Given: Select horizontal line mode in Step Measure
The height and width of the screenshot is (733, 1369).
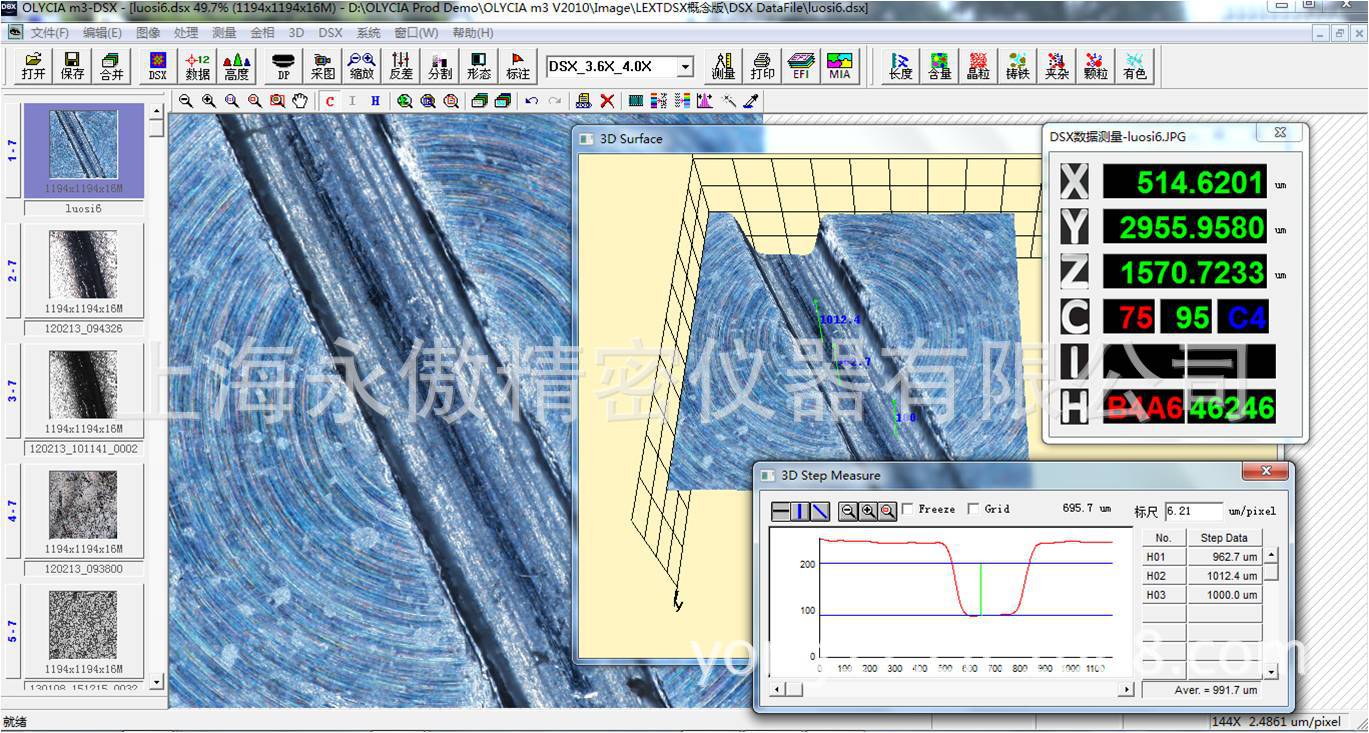Looking at the screenshot, I should tap(780, 511).
